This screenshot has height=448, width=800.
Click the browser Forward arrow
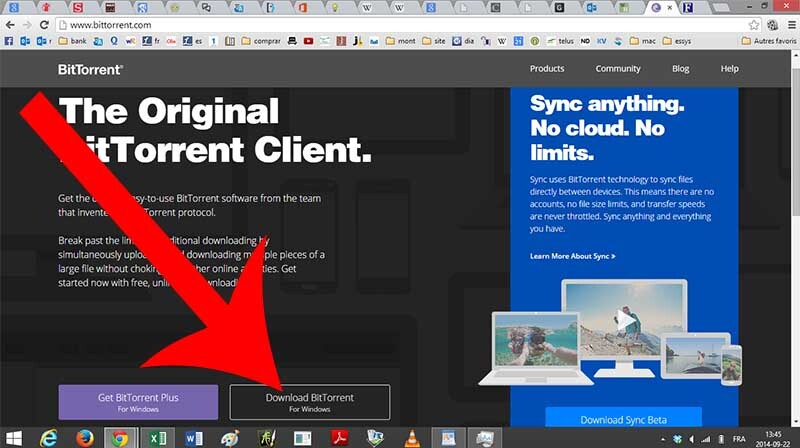27,25
